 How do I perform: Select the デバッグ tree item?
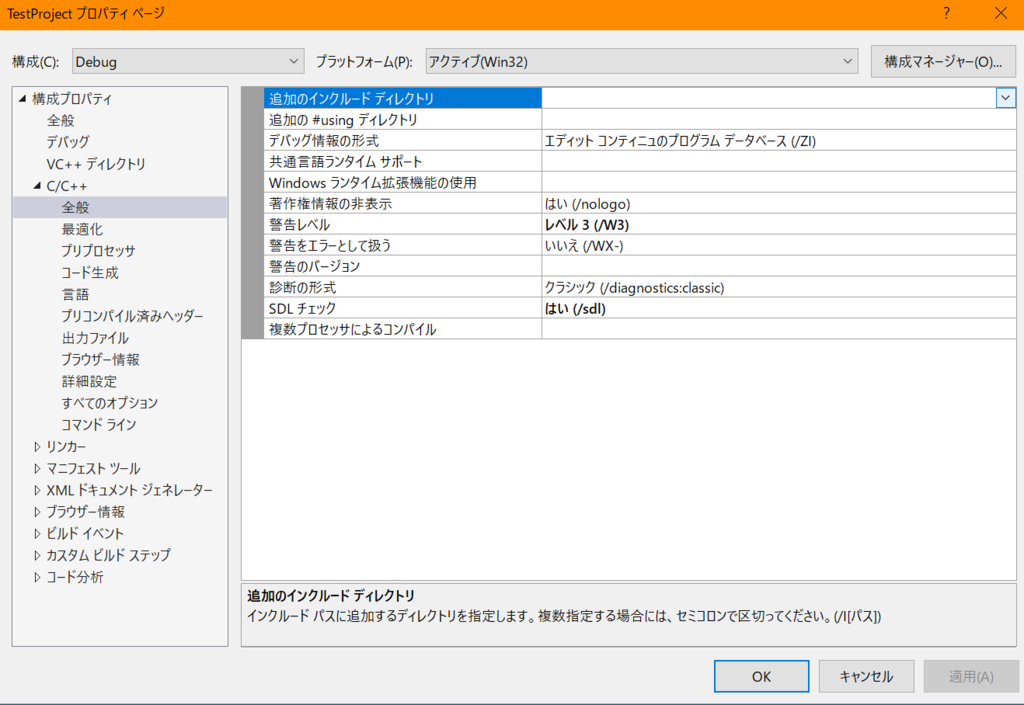68,142
